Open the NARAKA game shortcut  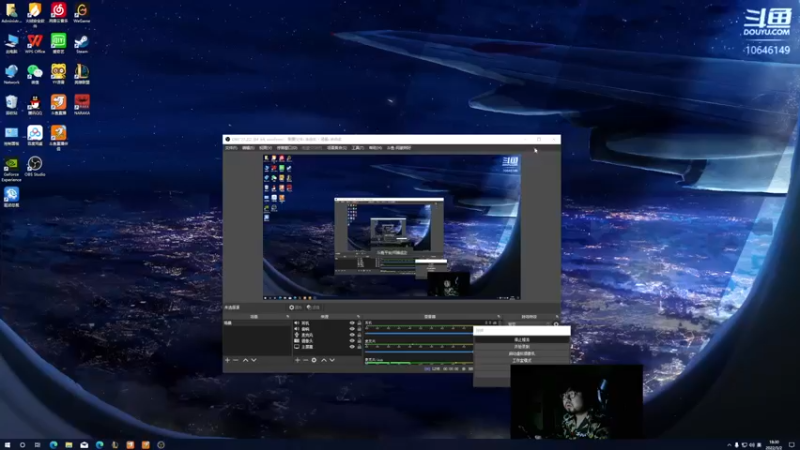[x=82, y=105]
